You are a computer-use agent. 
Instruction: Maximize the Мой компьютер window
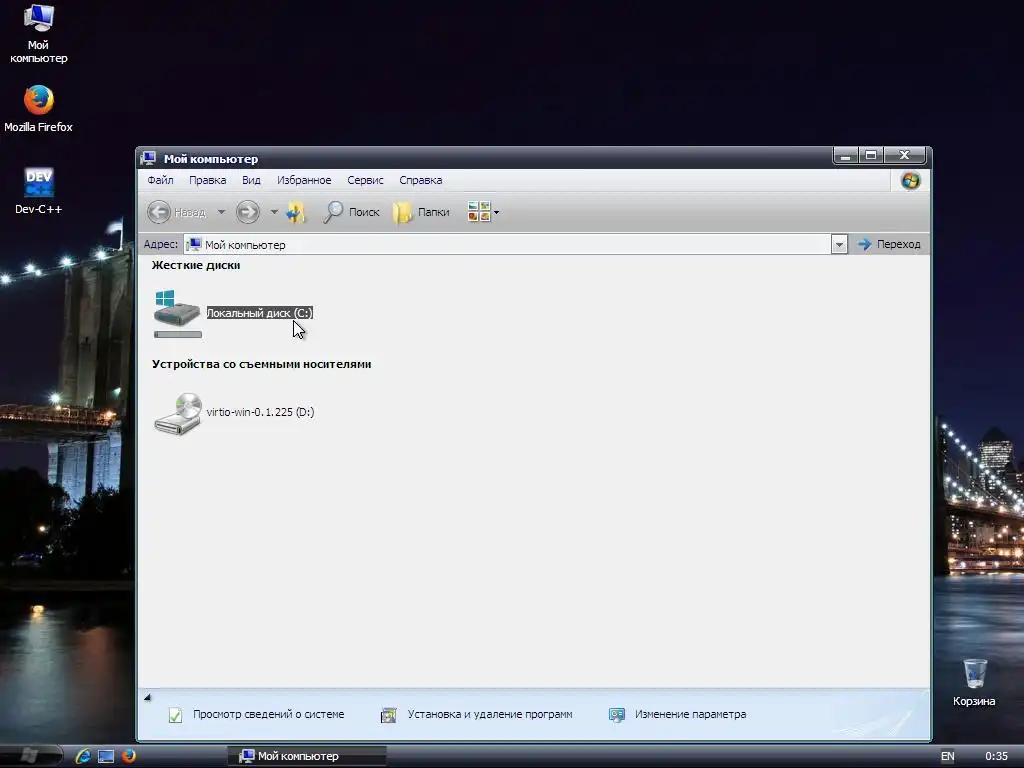click(x=871, y=155)
